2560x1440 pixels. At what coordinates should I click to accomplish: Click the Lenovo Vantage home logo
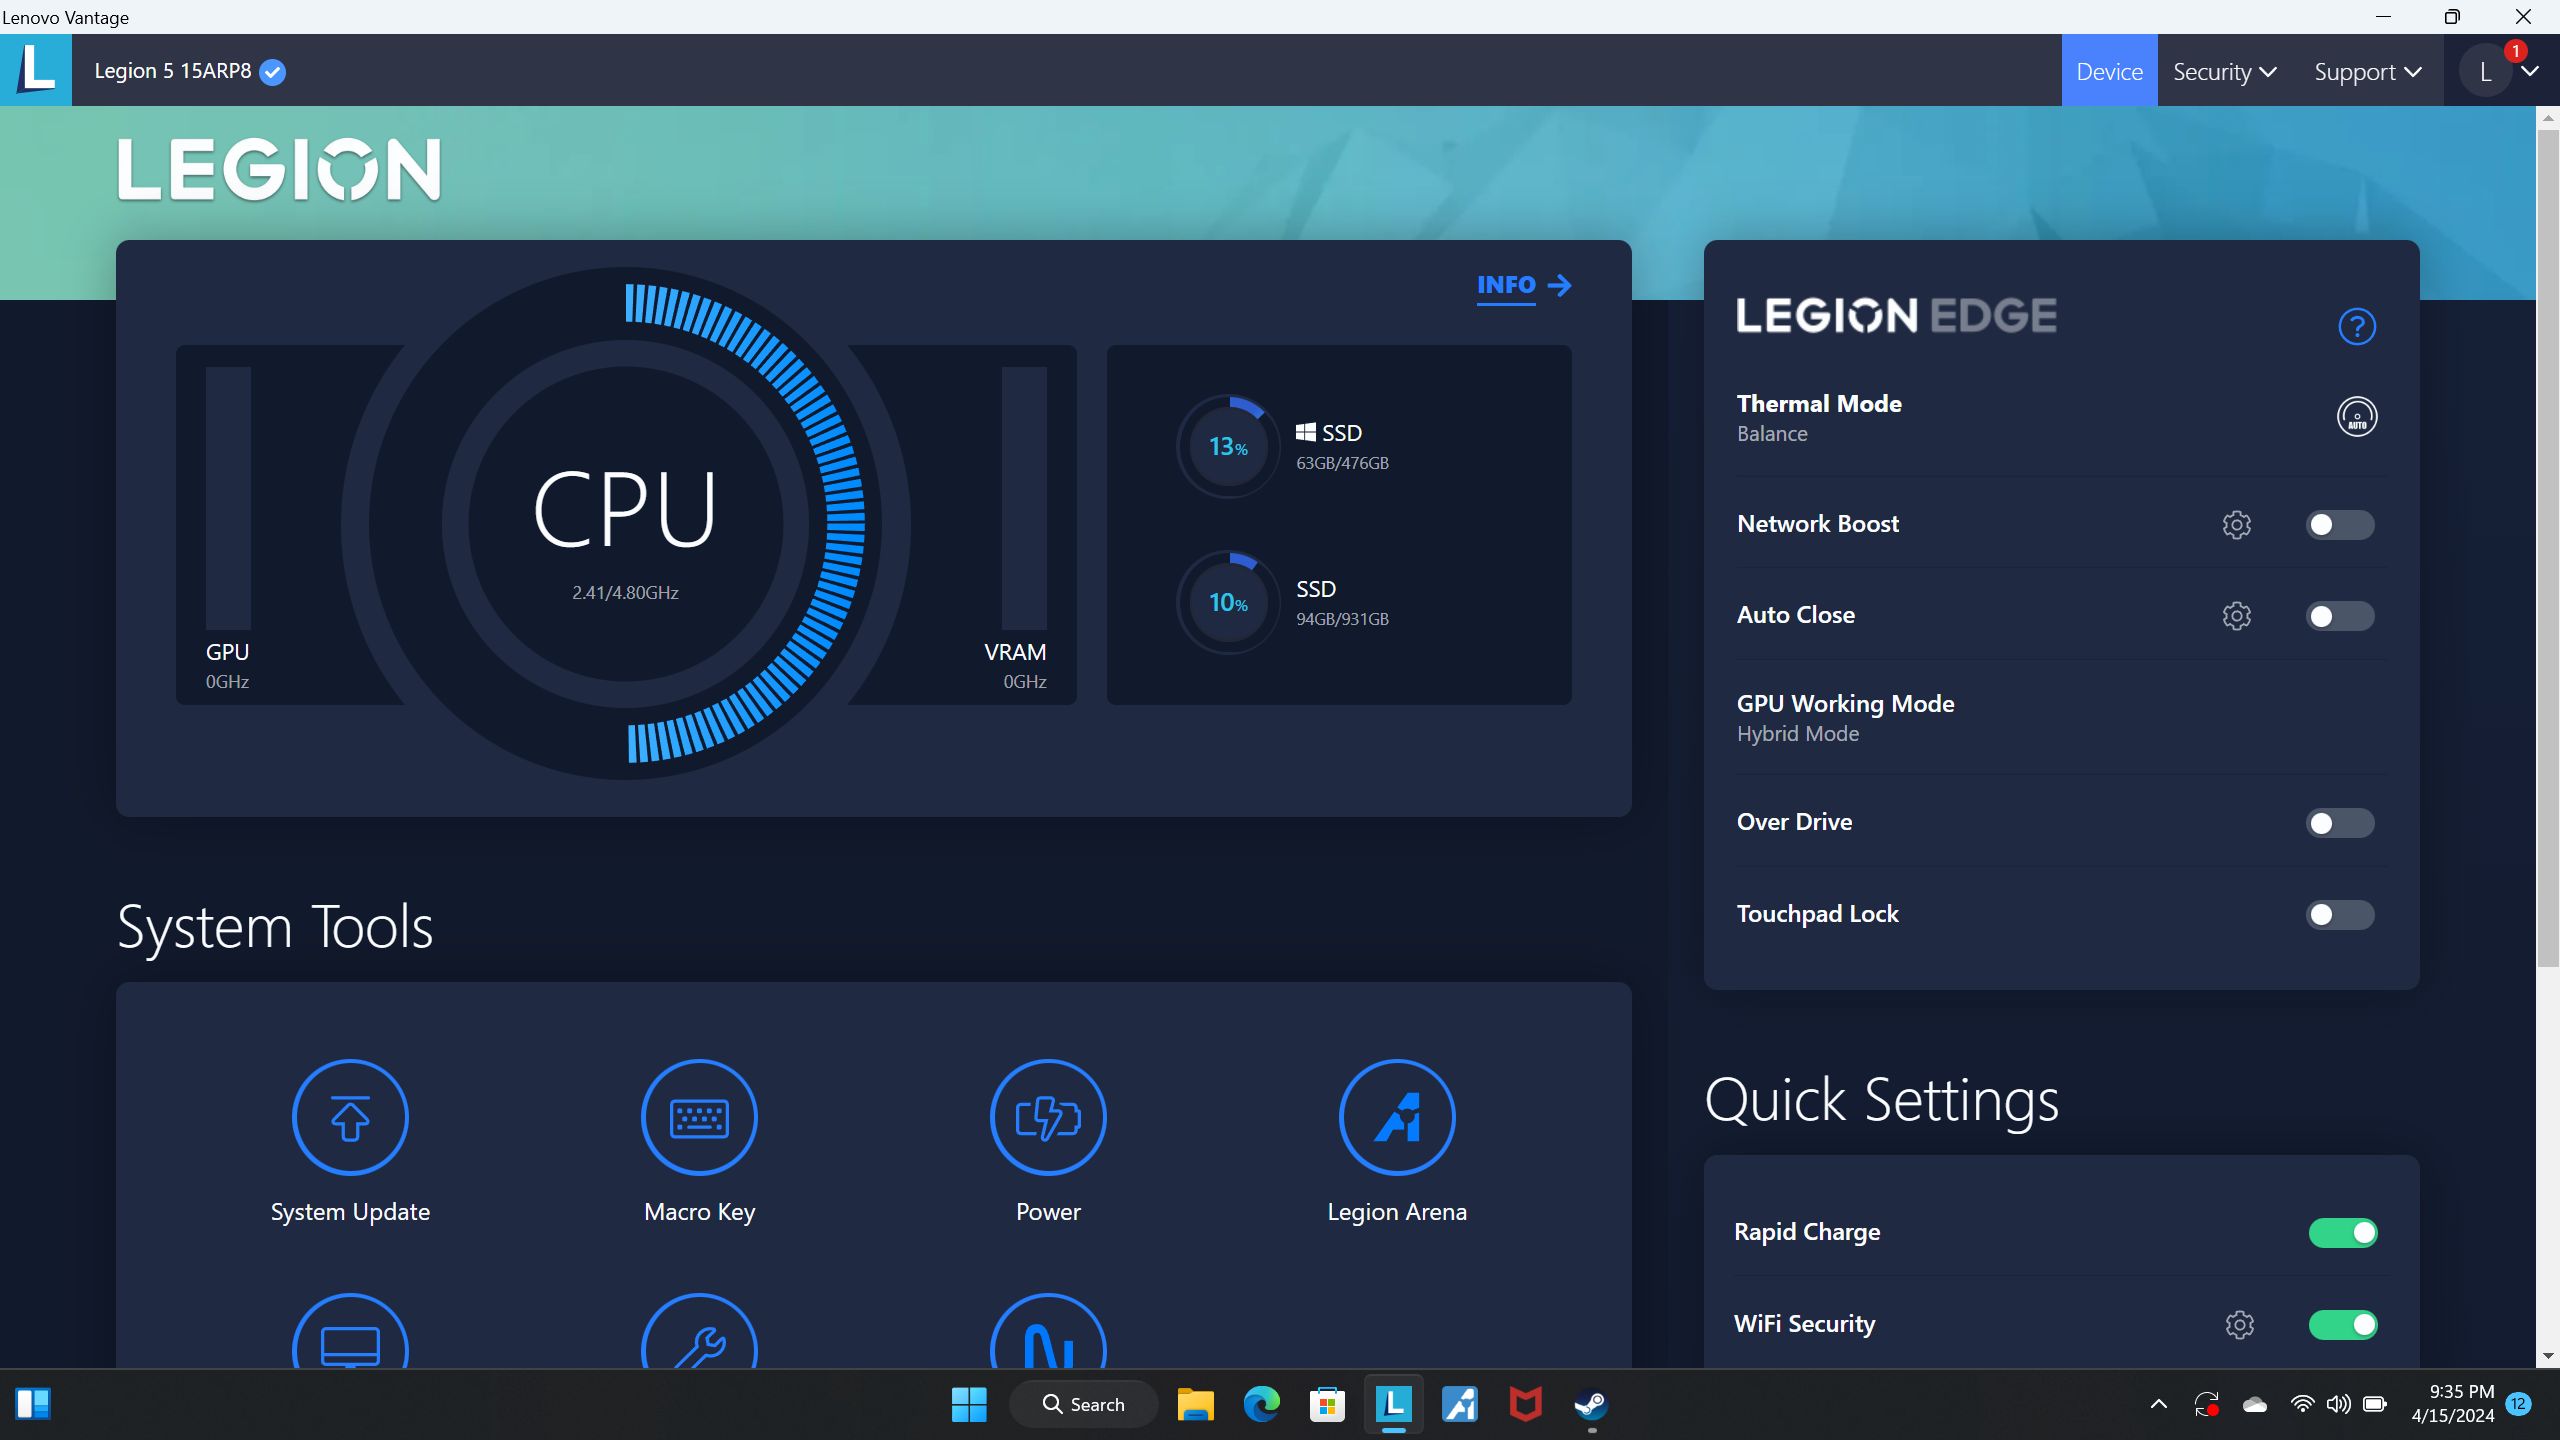click(36, 70)
